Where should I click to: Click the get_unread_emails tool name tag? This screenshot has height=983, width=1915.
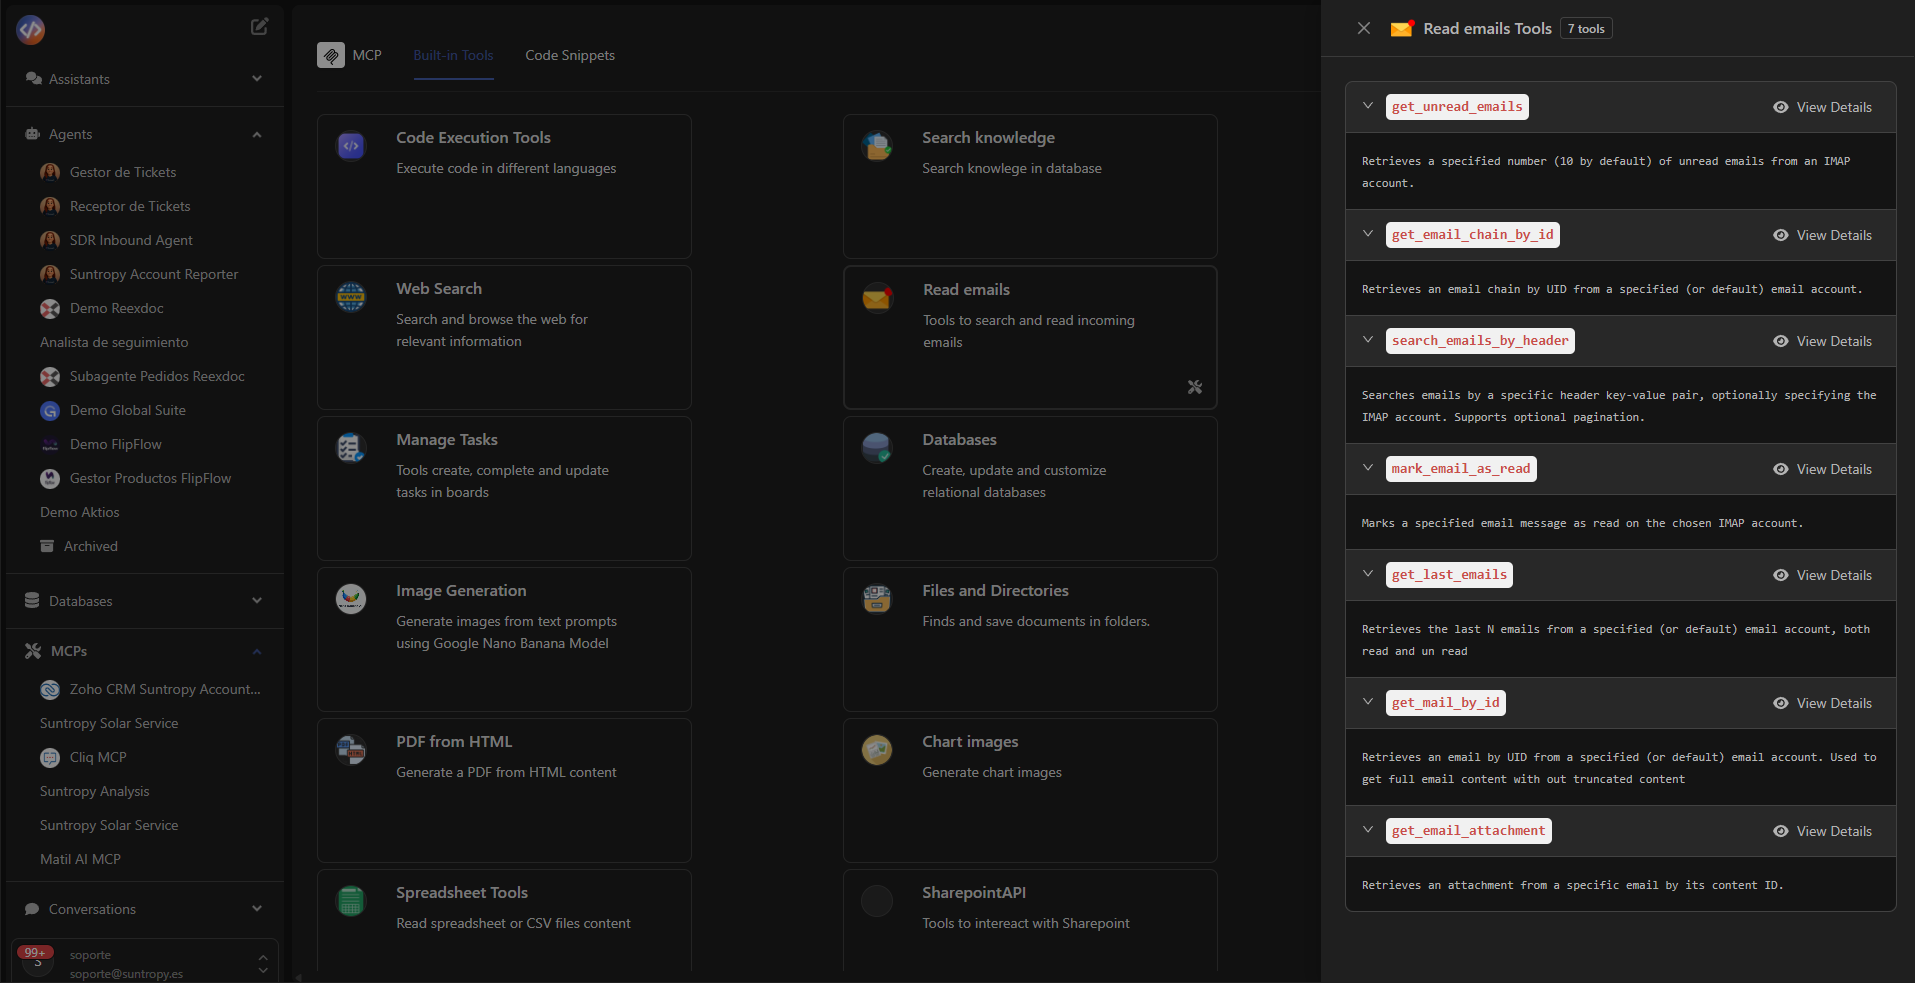tap(1457, 107)
